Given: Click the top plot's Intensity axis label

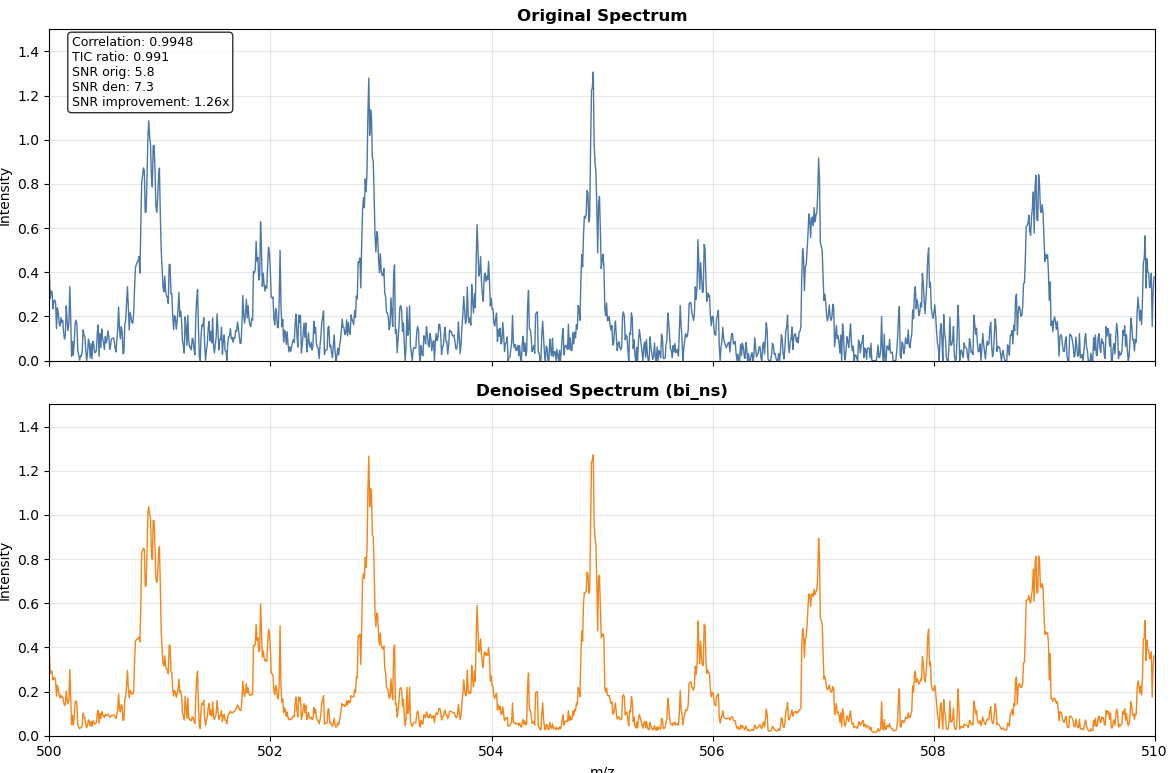Looking at the screenshot, I should [x=6, y=196].
